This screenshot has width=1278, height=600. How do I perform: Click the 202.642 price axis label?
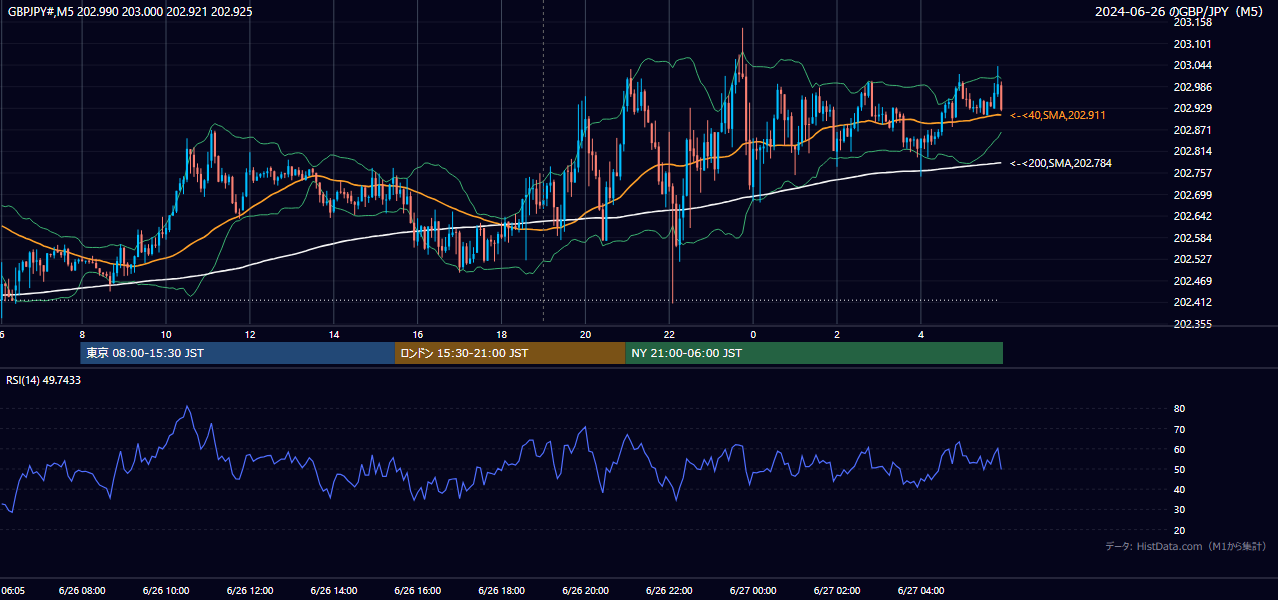click(1192, 216)
